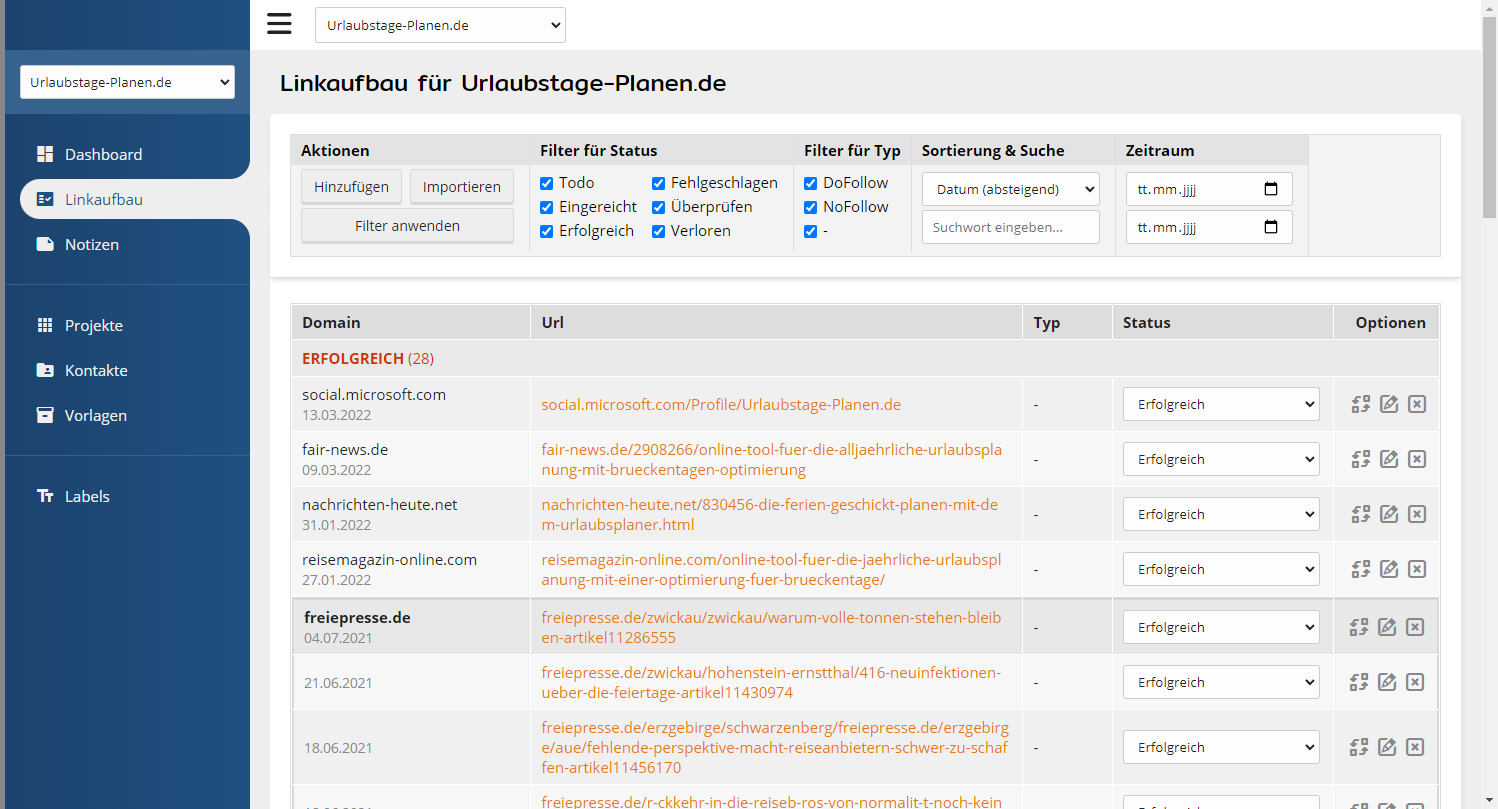Click delete icon on freiepresse.de 04.07.2021 row
The width and height of the screenshot is (1498, 809).
(1414, 627)
